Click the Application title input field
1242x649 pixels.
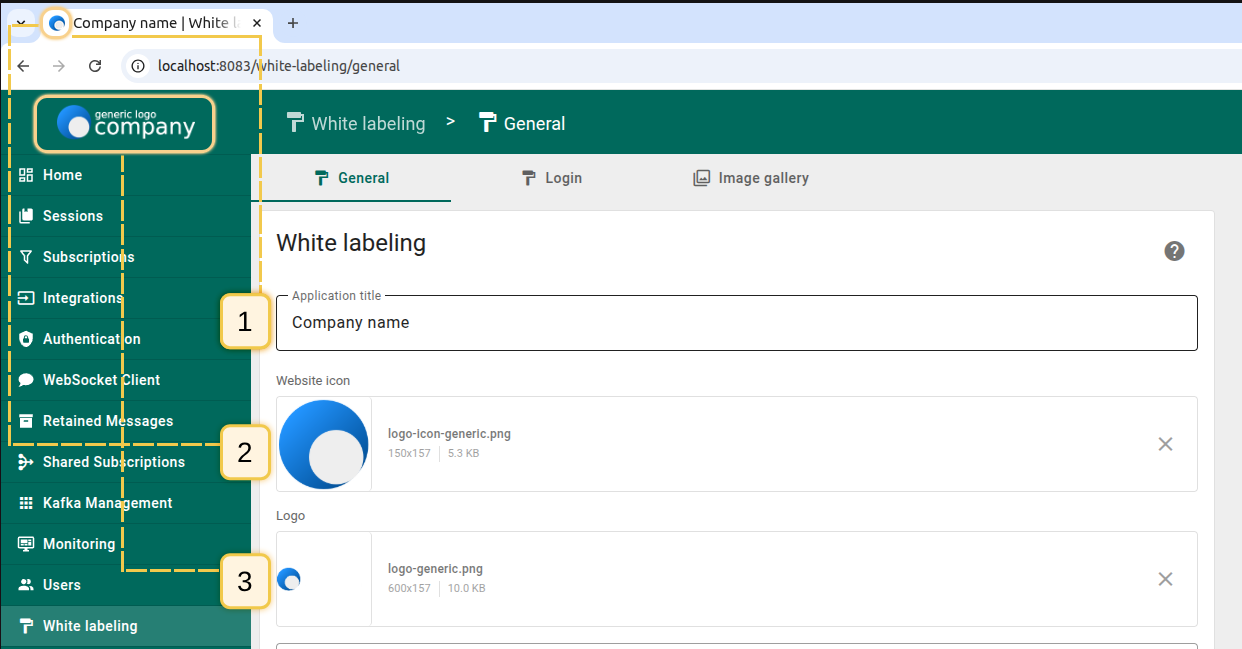coord(736,323)
